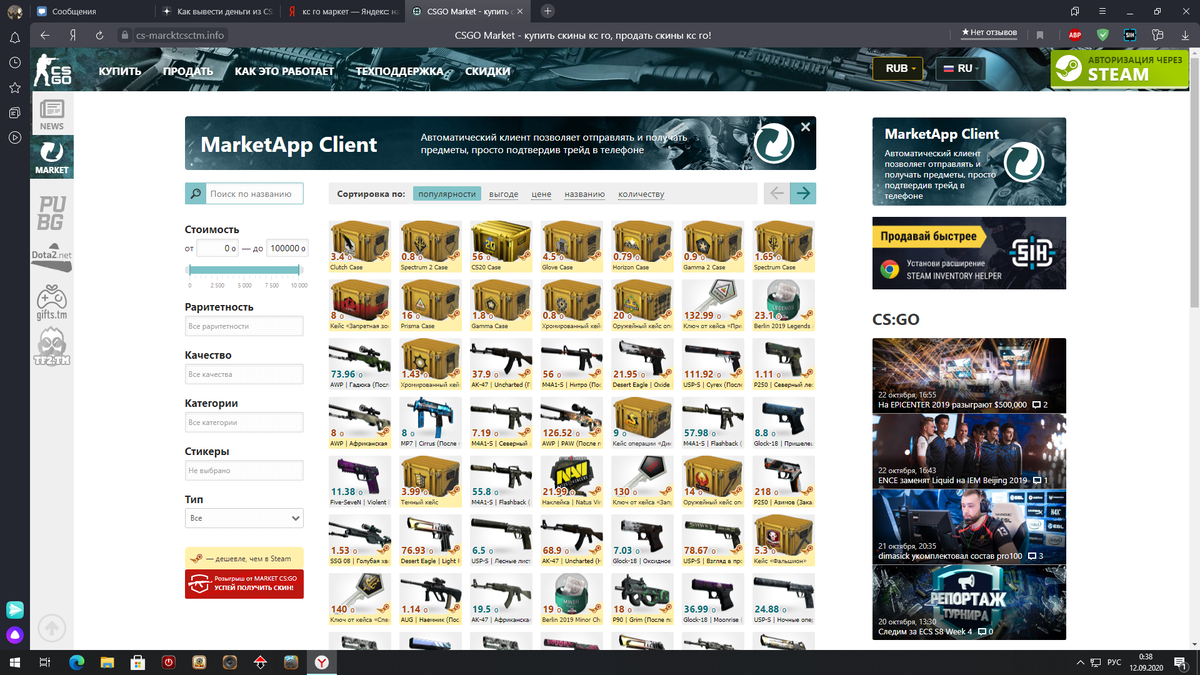Image resolution: width=1200 pixels, height=675 pixels.
Task: Expand the Категории filter dropdown
Action: (x=244, y=422)
